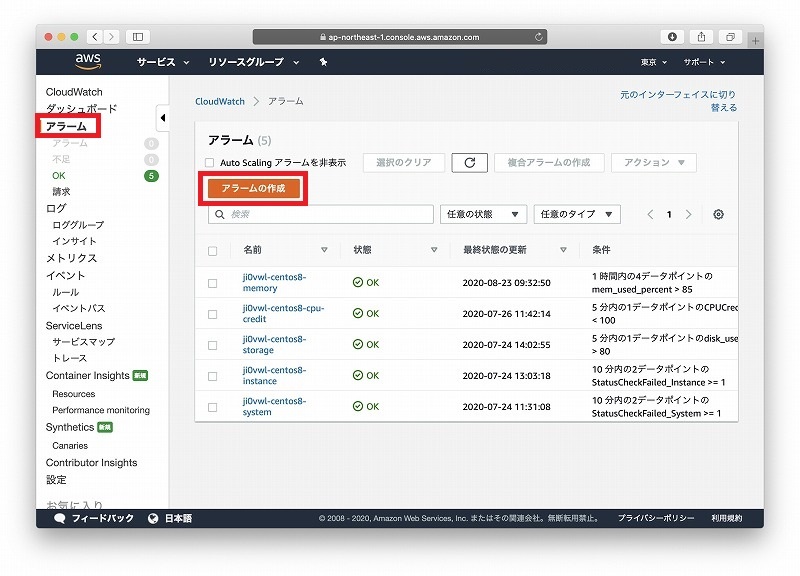Viewport: 800px width, 576px height.
Task: Click 利用規約 footer link
Action: tap(727, 518)
